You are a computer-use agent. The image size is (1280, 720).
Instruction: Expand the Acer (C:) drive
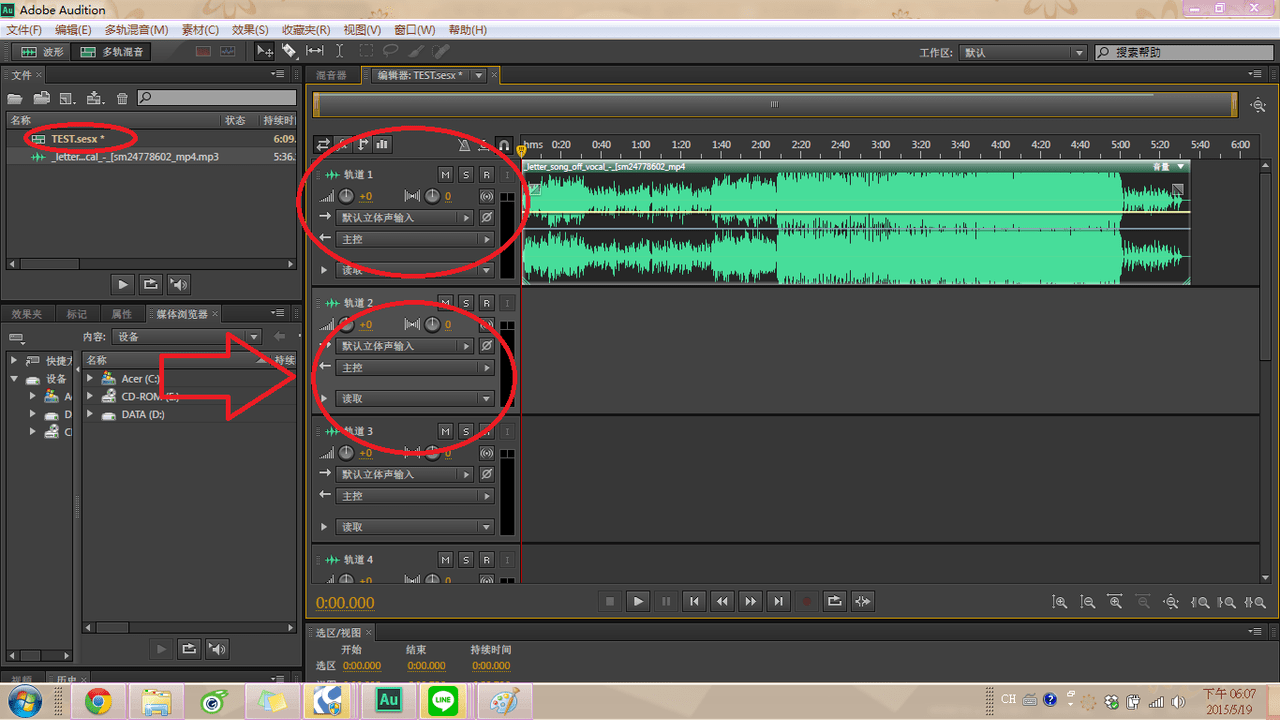tap(90, 379)
